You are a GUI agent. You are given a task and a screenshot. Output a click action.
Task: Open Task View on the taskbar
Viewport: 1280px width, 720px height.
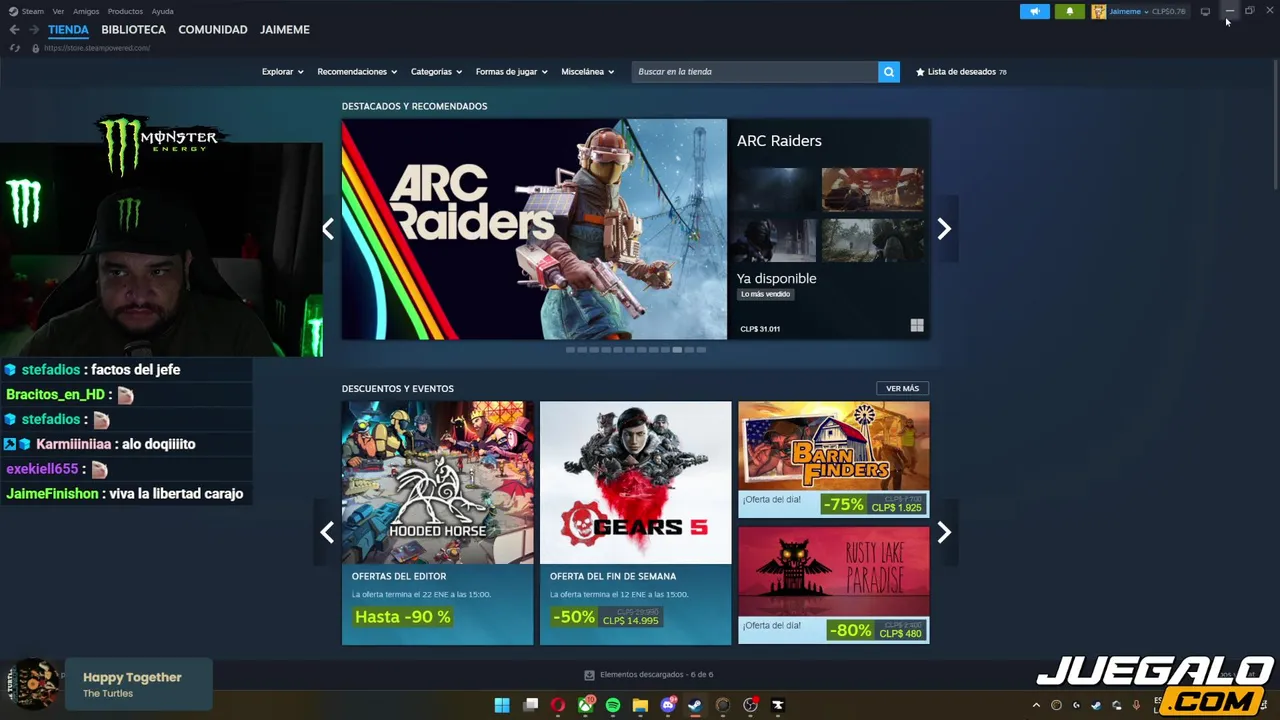(531, 705)
